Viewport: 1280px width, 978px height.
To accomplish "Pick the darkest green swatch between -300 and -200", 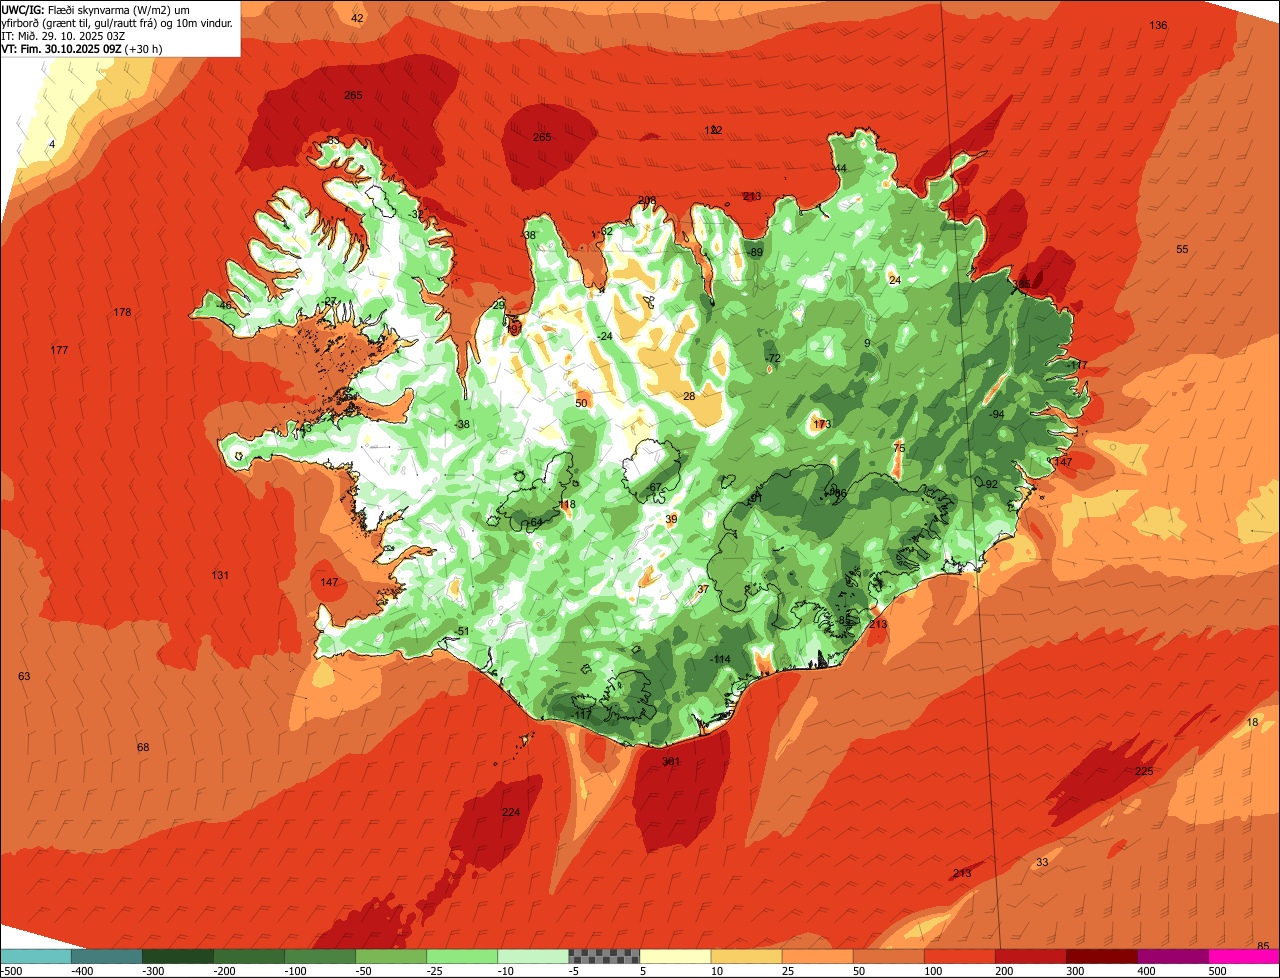I will [178, 956].
